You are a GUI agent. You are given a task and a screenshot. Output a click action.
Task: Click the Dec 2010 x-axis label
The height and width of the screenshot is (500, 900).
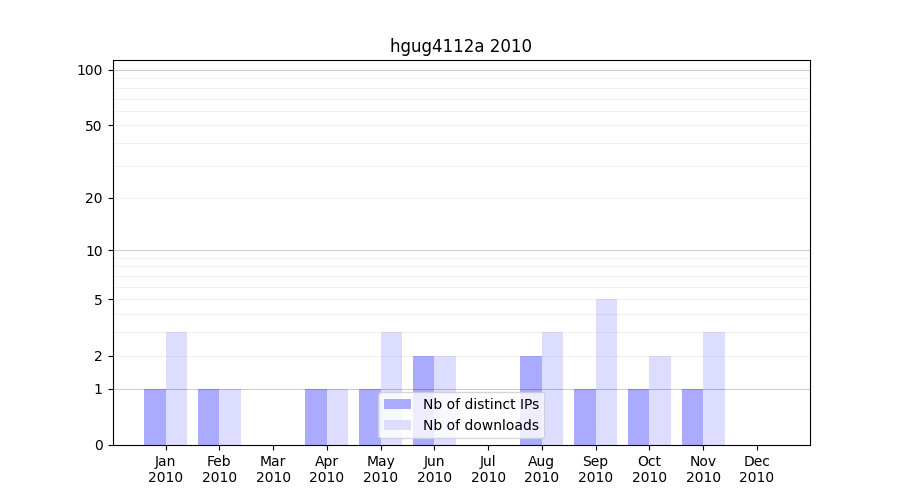pos(757,469)
